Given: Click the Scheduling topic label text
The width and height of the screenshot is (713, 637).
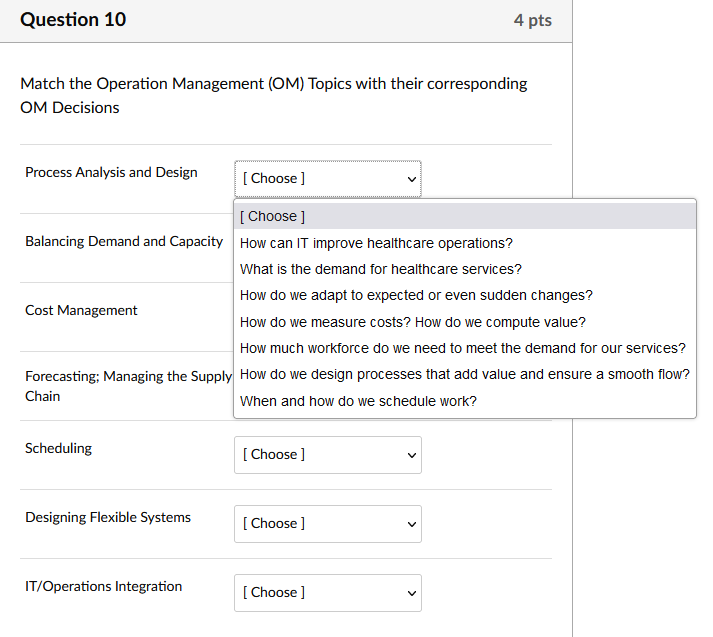Looking at the screenshot, I should [58, 448].
